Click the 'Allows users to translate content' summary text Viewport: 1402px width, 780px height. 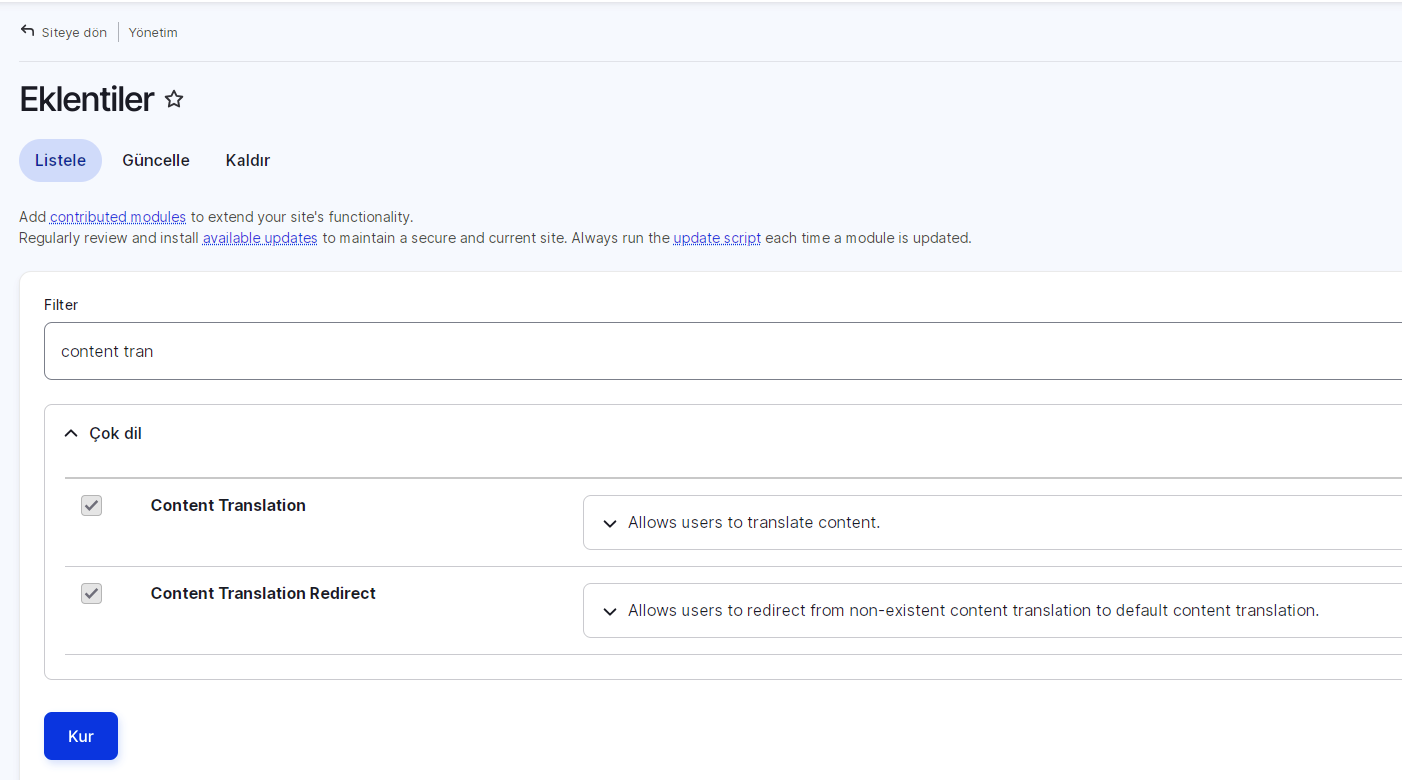coord(754,523)
